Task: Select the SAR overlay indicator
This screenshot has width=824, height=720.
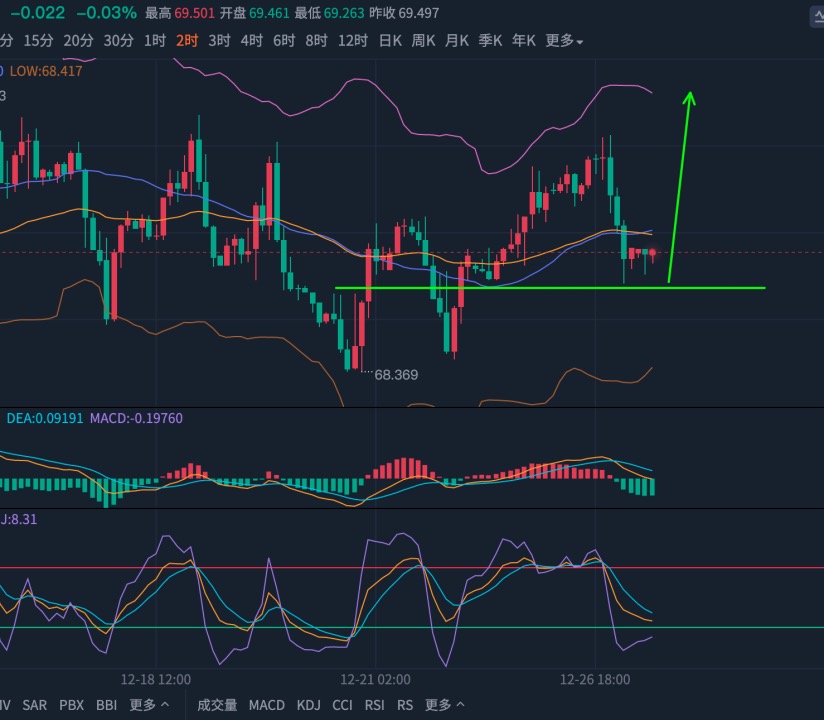Action: click(35, 705)
